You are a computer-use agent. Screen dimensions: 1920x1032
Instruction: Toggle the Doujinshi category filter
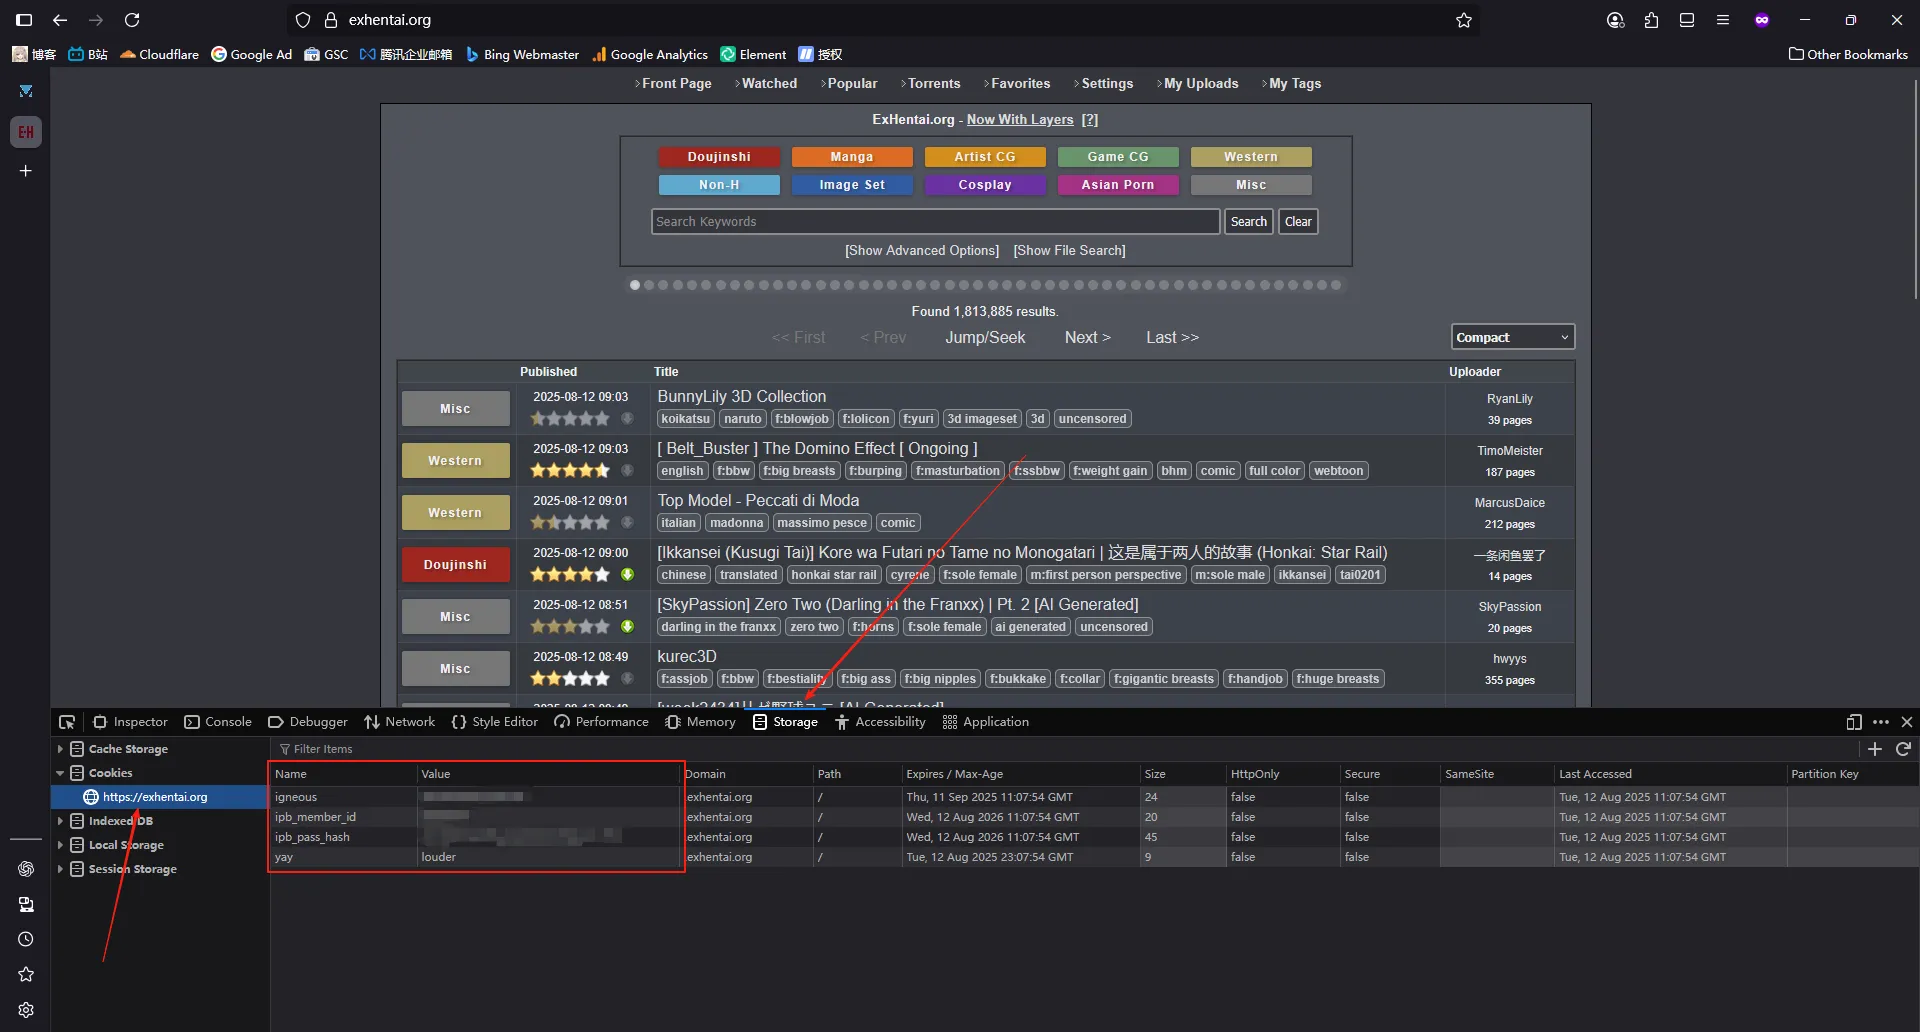718,157
